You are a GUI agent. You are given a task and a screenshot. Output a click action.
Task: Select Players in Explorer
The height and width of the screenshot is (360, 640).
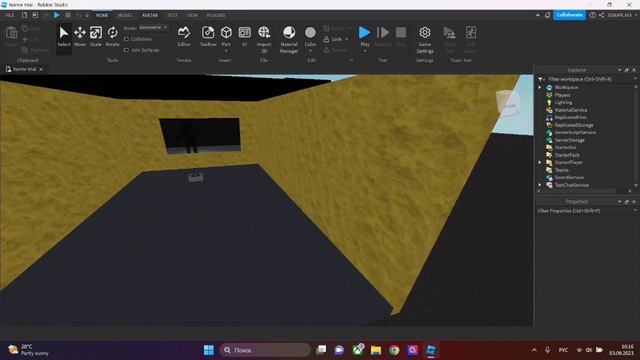pos(562,95)
